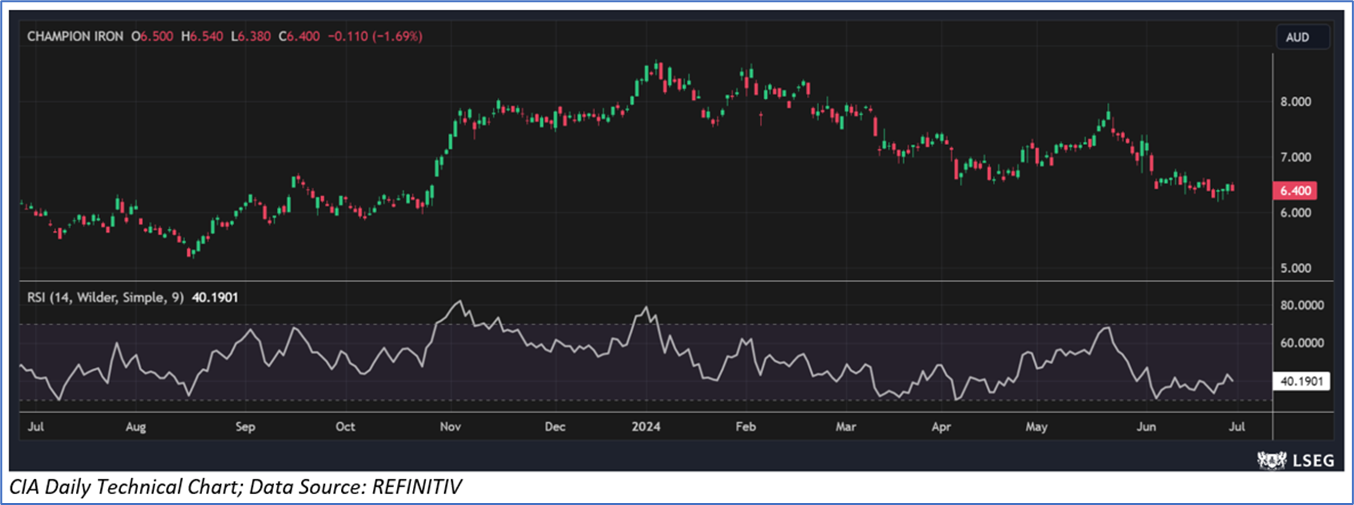
Task: Click the Jun label on time axis
Action: point(1147,427)
